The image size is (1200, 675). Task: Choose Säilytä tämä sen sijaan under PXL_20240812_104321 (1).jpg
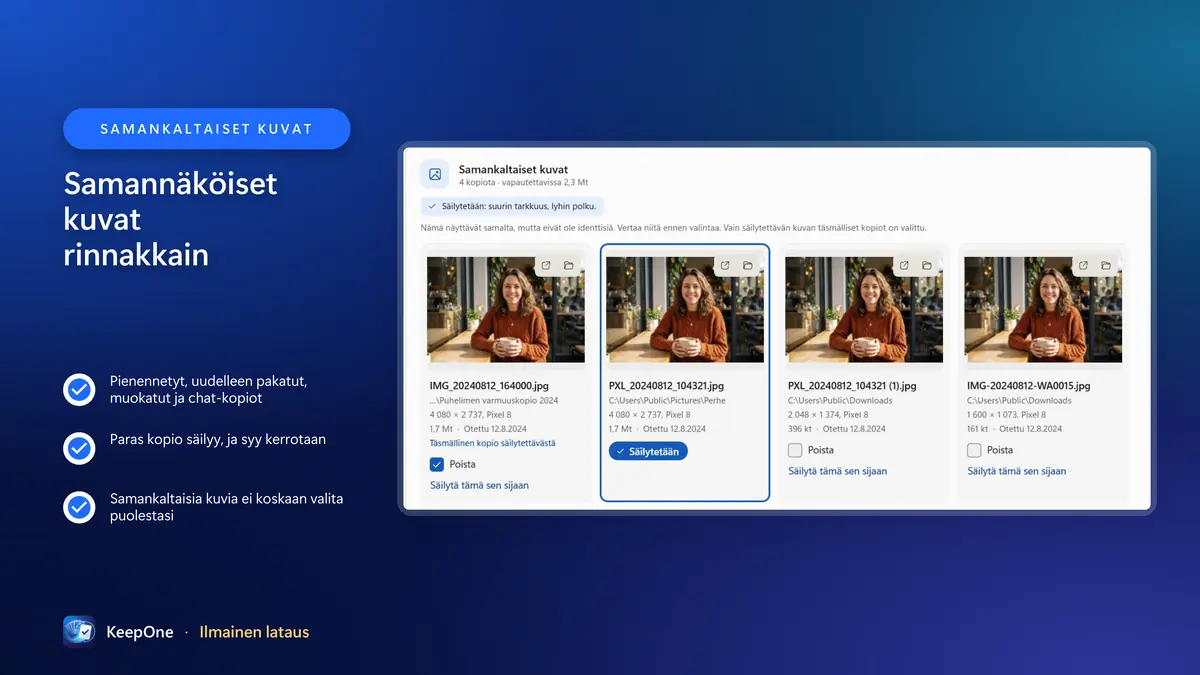[837, 471]
